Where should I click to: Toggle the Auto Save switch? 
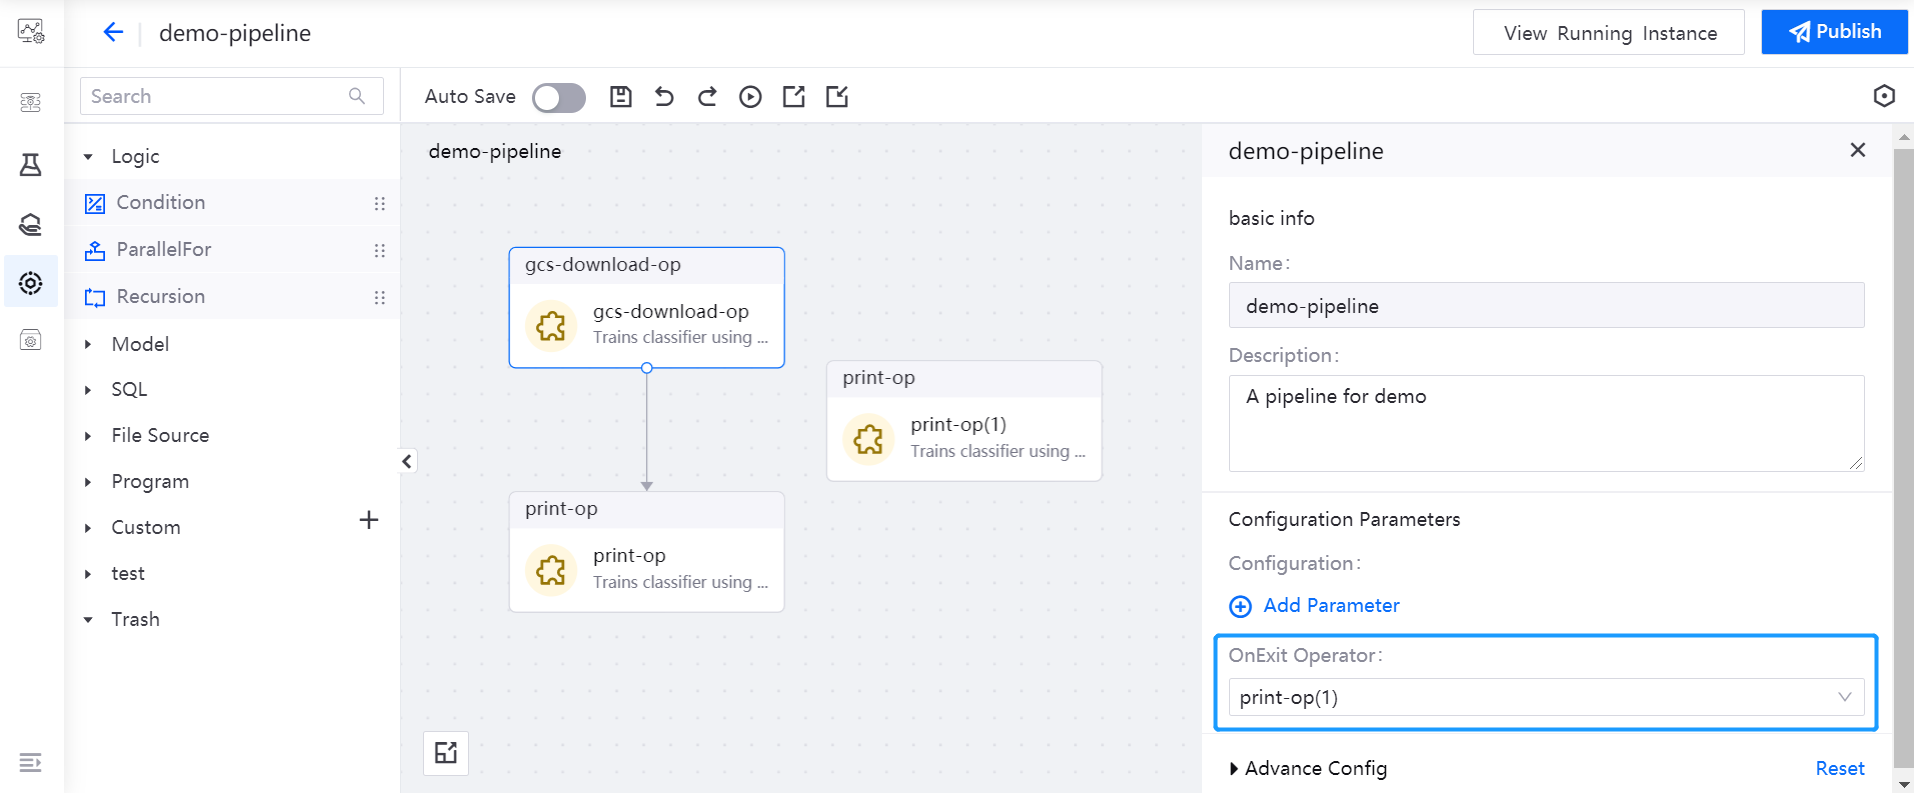pos(559,97)
